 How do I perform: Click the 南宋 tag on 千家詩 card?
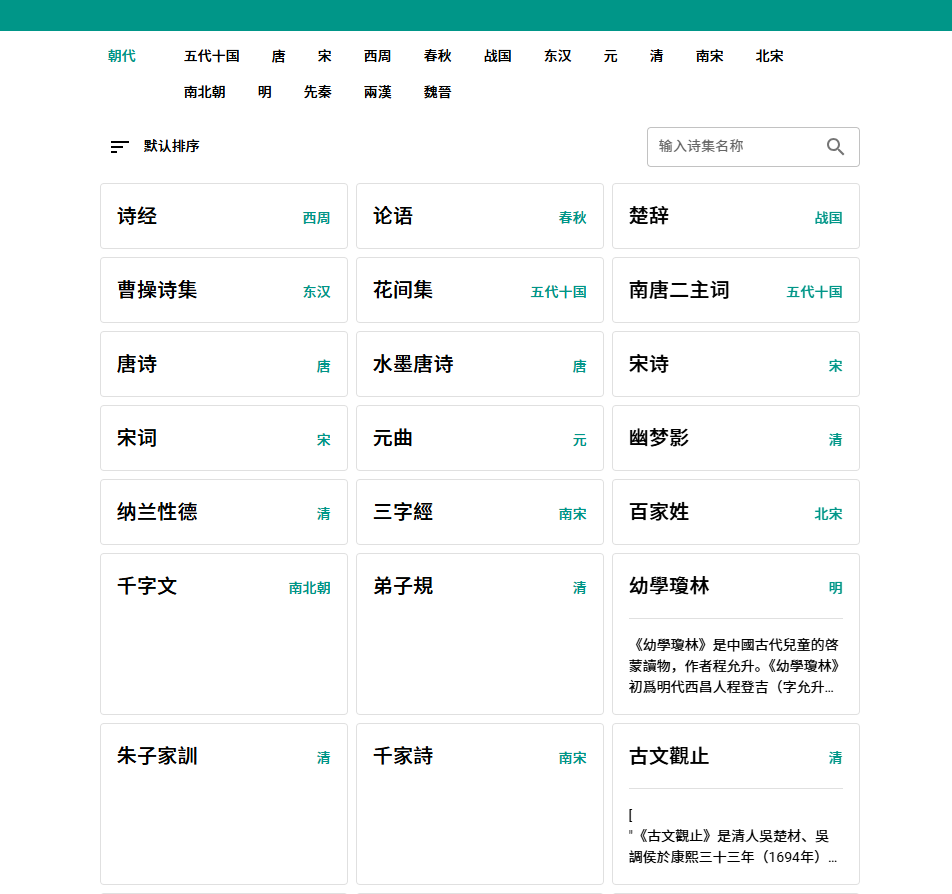pos(573,758)
